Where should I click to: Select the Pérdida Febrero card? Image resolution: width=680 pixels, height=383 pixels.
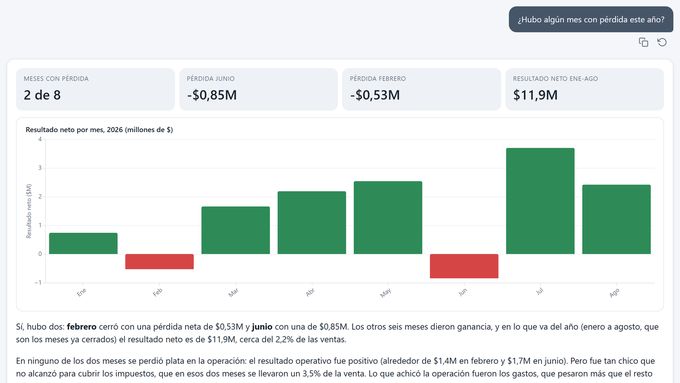(422, 89)
